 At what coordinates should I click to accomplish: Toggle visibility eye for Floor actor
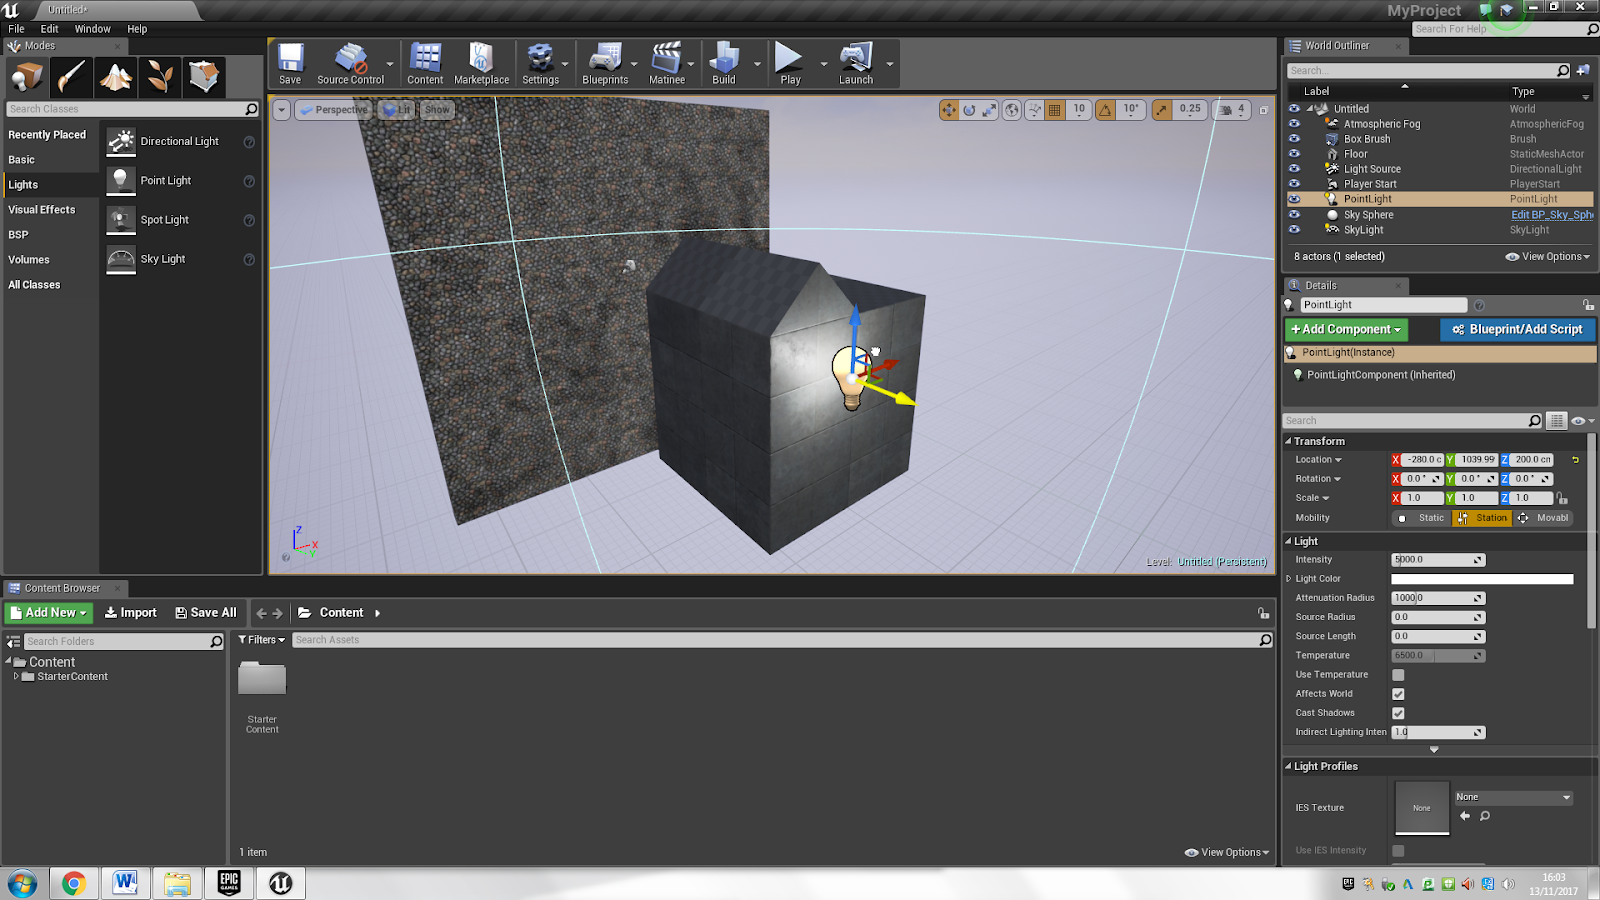(1294, 154)
